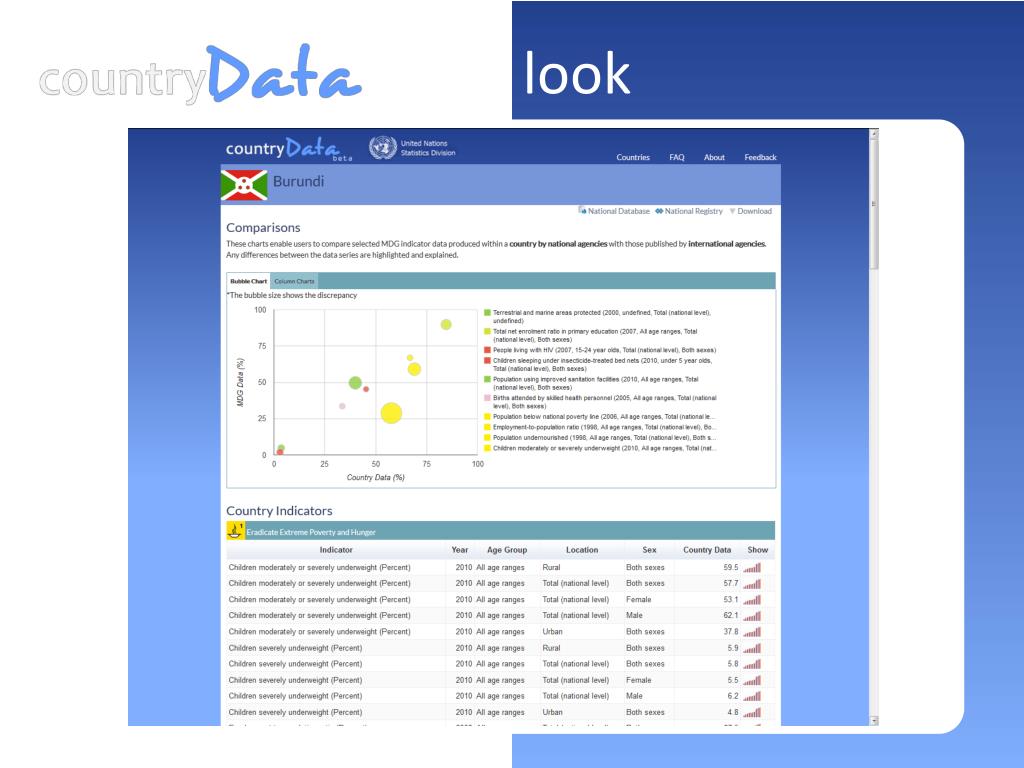Switch to the Column Charts tab
The image size is (1024, 768).
(x=294, y=281)
